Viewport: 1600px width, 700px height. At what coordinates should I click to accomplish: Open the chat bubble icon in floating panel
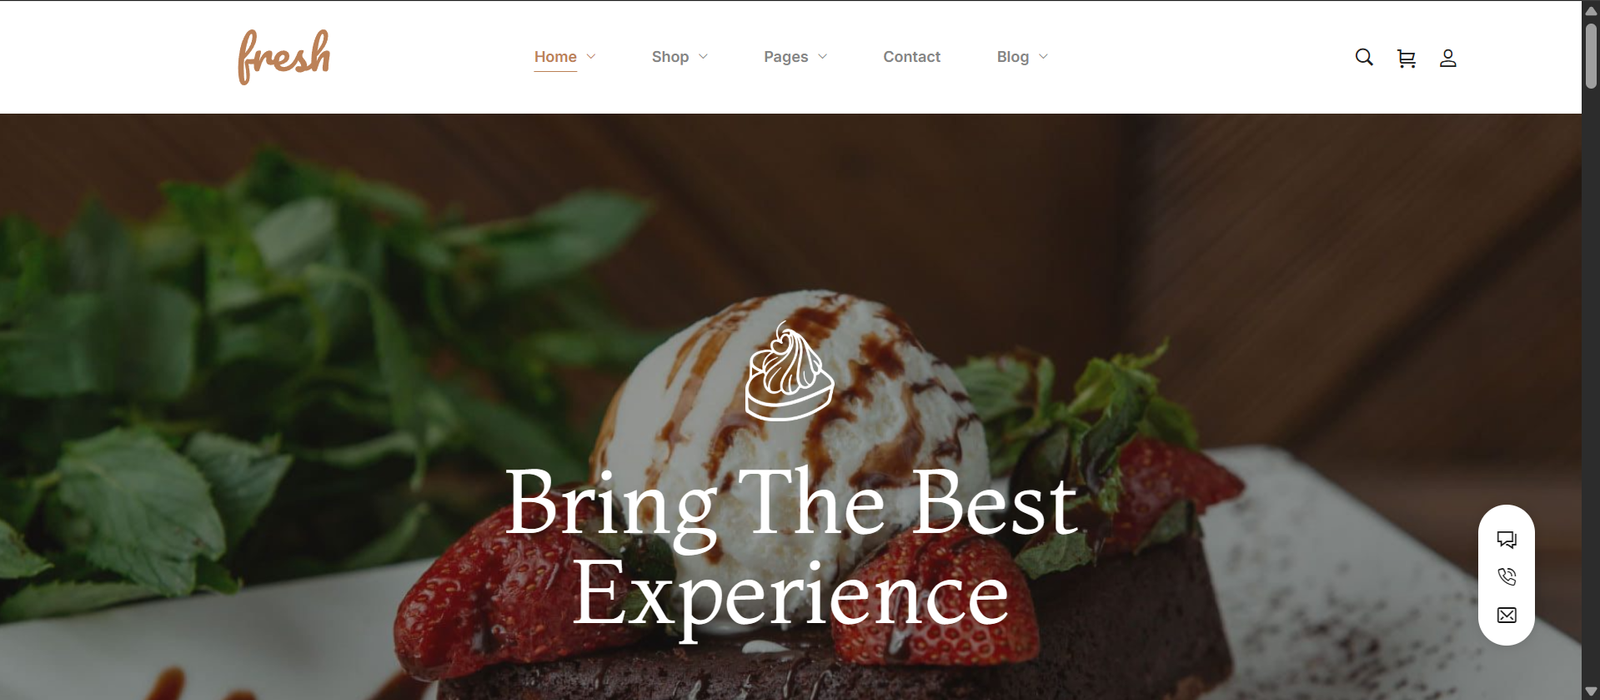[x=1507, y=540]
